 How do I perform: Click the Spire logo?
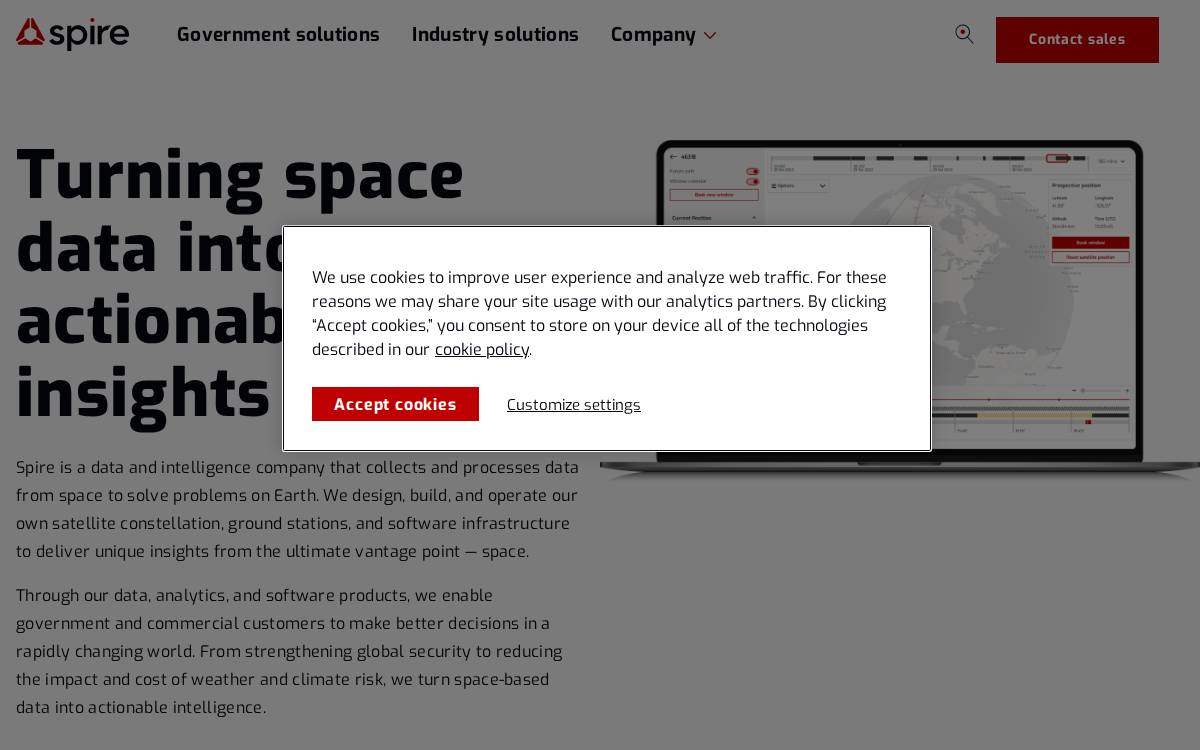(72, 34)
